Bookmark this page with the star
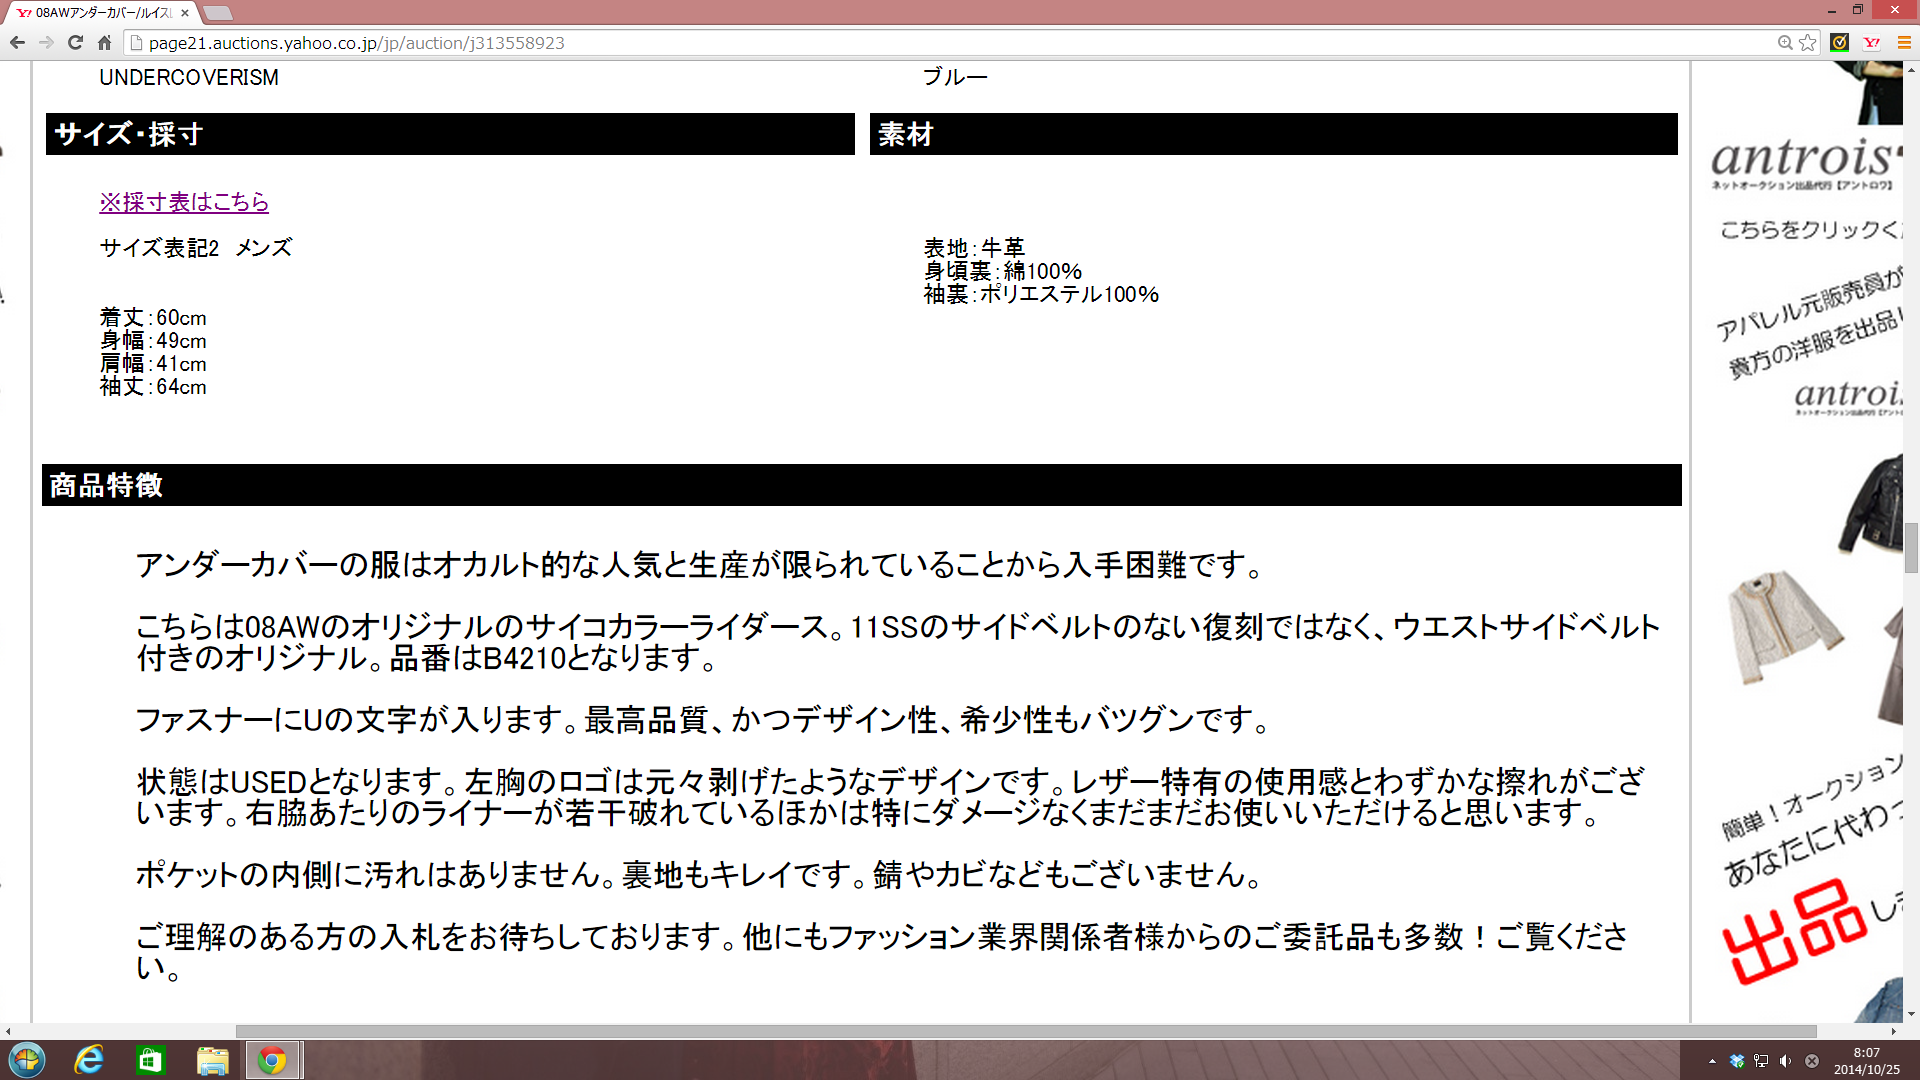 click(x=1808, y=42)
